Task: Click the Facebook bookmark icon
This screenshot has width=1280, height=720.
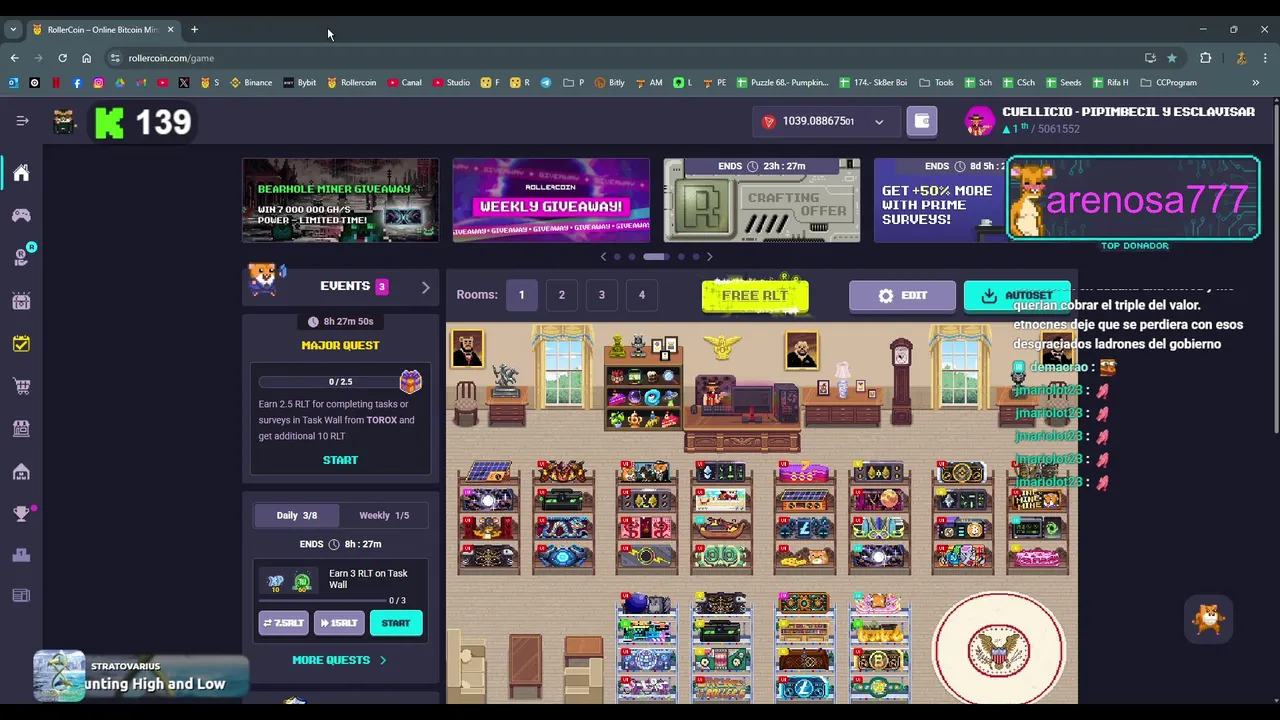Action: click(x=77, y=82)
